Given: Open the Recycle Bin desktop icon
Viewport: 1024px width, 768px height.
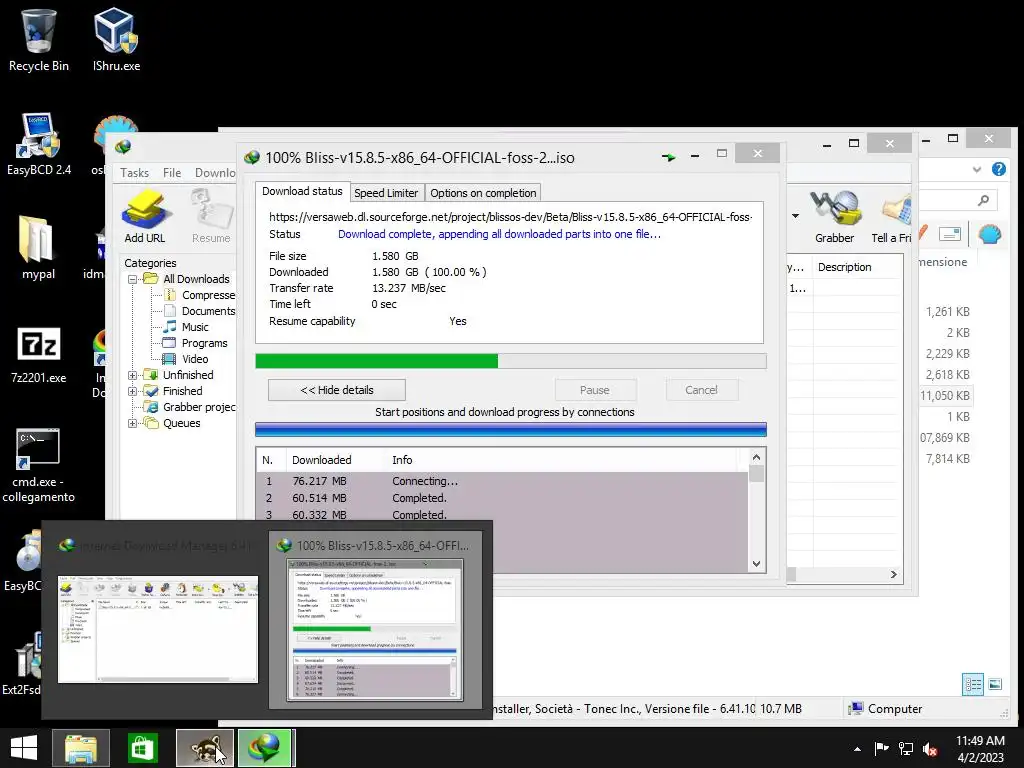Looking at the screenshot, I should pyautogui.click(x=39, y=40).
